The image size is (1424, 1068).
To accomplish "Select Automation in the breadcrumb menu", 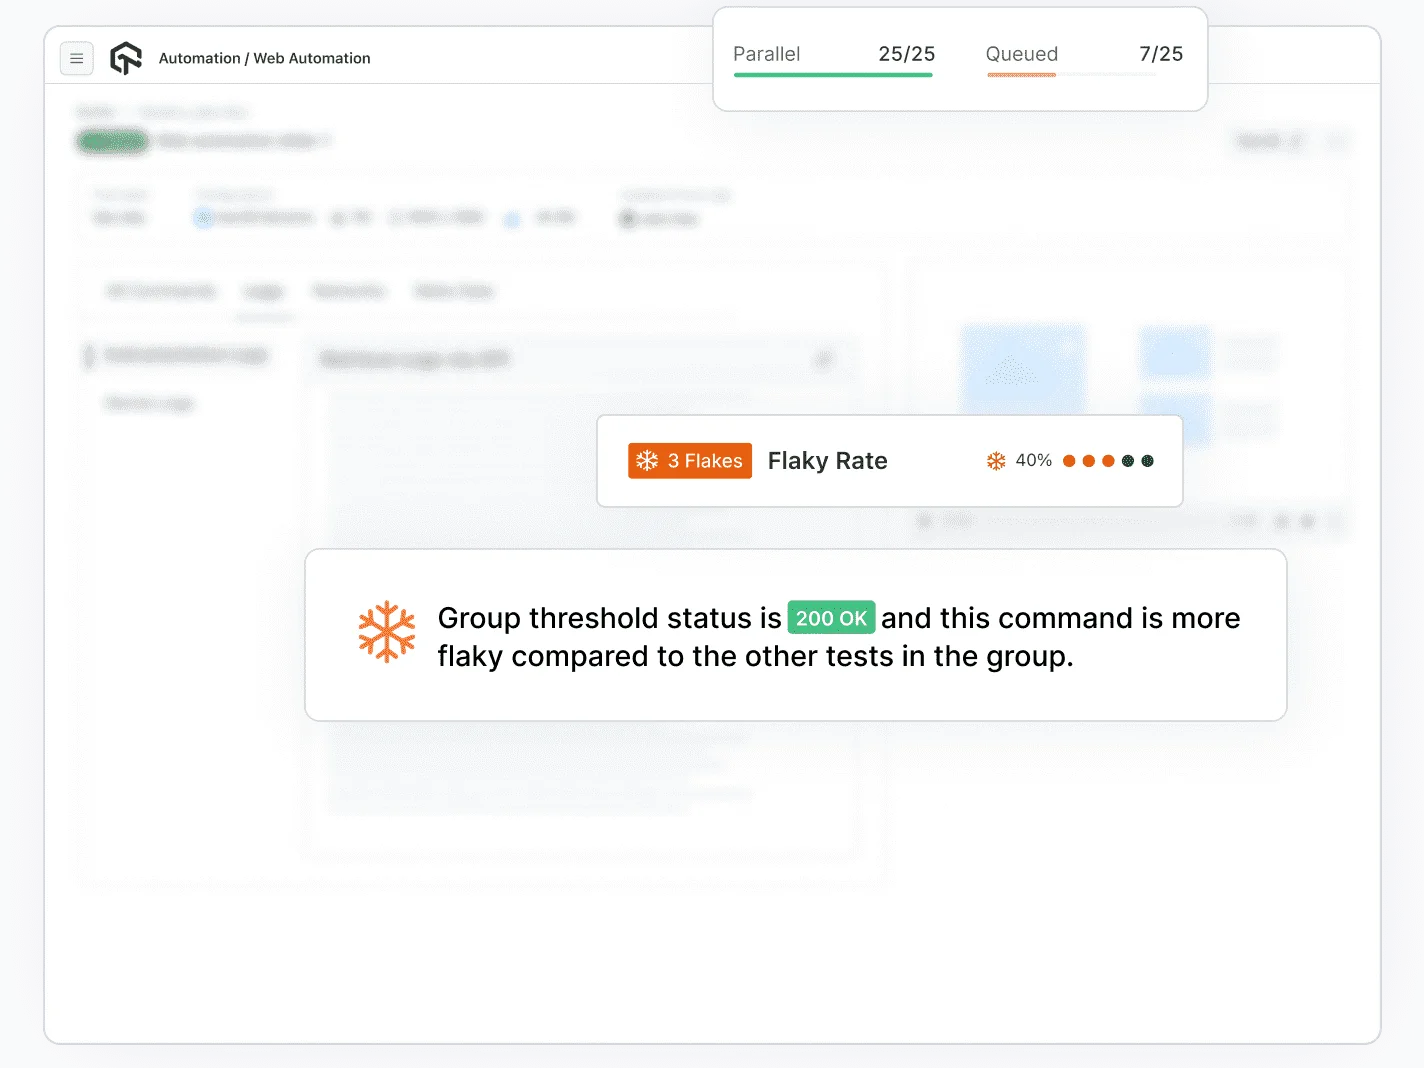I will [x=200, y=58].
